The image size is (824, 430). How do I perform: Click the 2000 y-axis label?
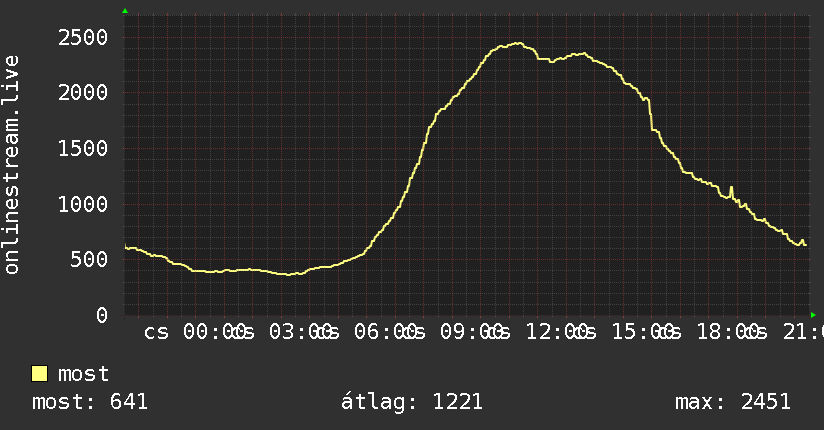[83, 93]
